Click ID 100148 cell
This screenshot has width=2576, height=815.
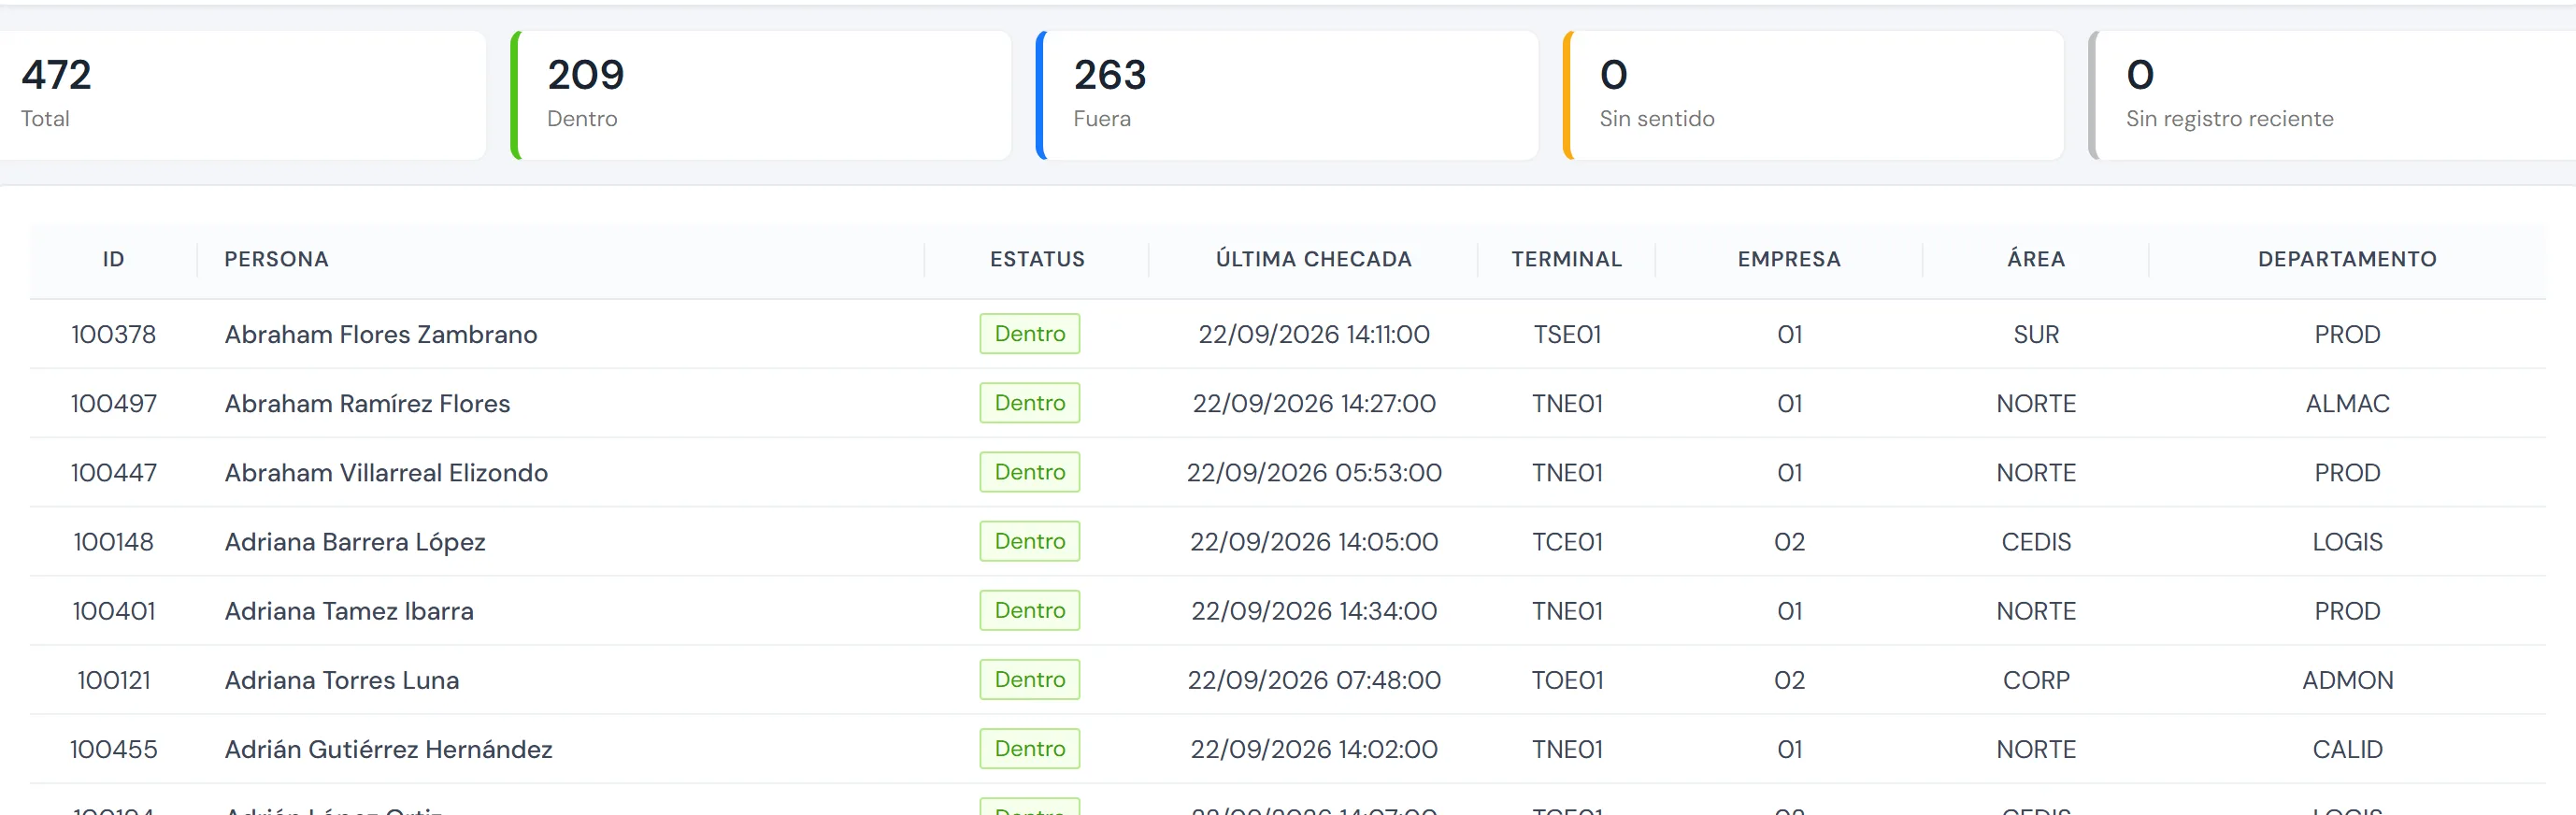click(114, 541)
